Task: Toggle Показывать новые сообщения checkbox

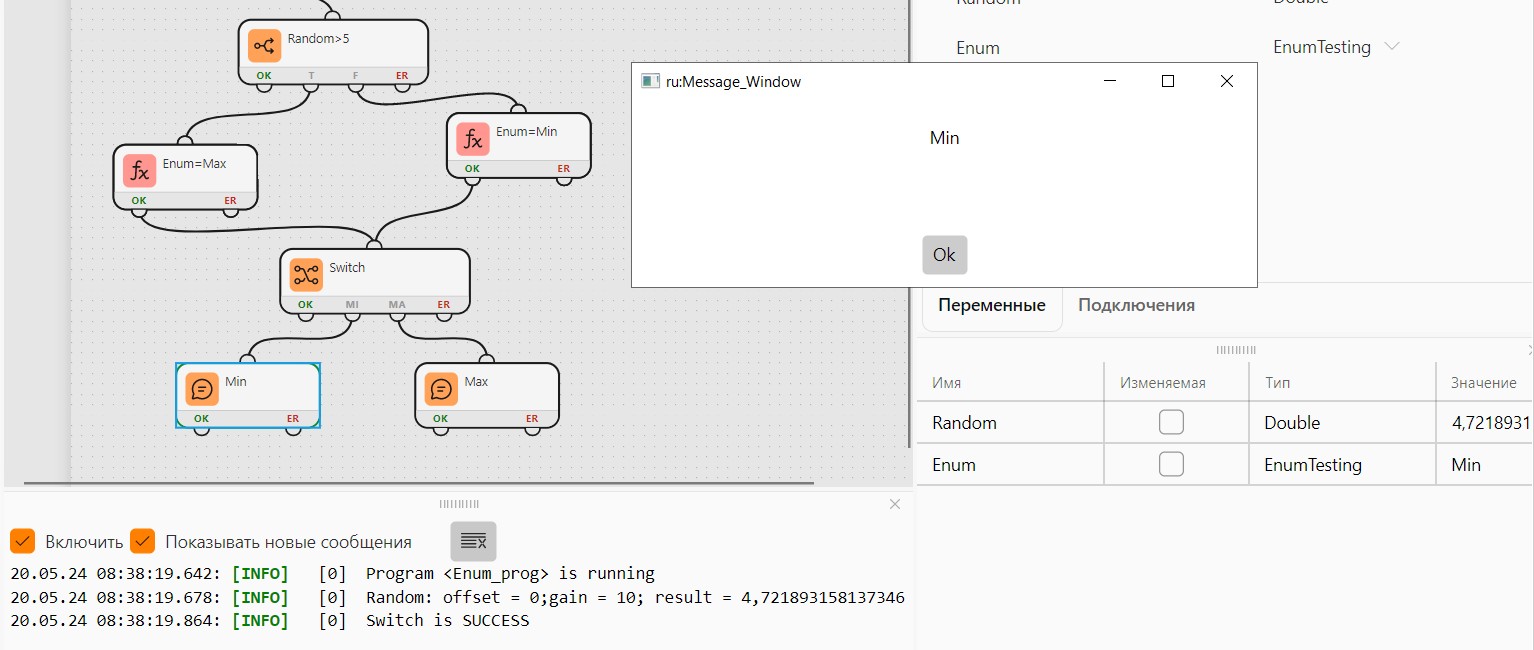Action: point(142,541)
